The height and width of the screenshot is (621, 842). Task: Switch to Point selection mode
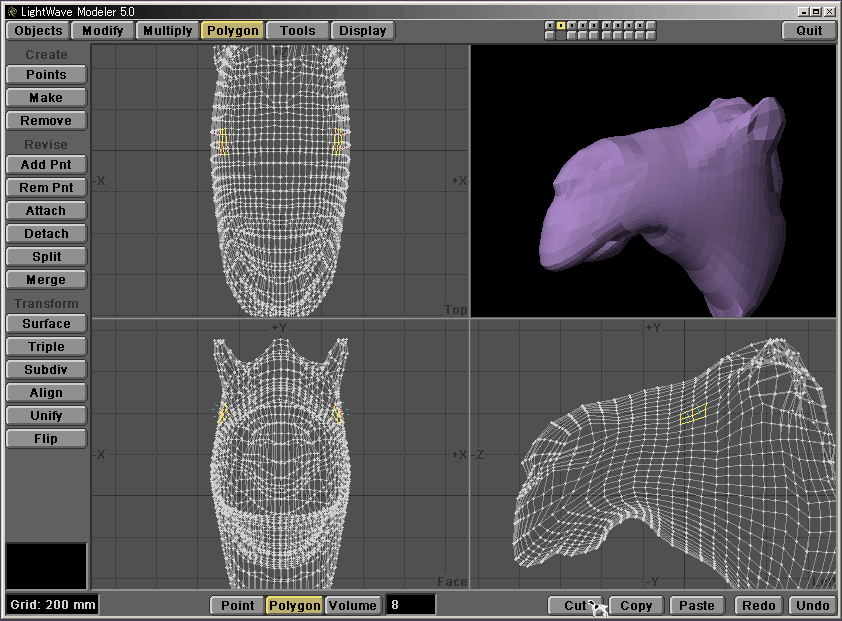click(x=237, y=605)
